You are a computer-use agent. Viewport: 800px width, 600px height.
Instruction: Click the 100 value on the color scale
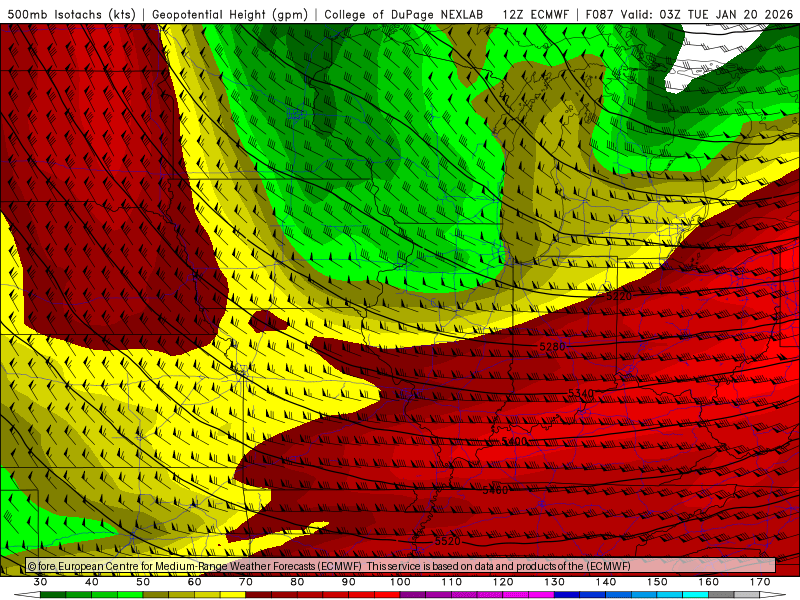[400, 582]
